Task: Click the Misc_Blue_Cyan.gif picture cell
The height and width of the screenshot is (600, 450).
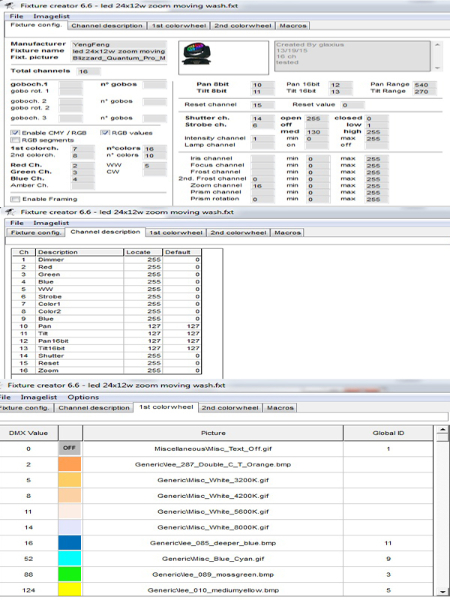Action: (x=213, y=558)
